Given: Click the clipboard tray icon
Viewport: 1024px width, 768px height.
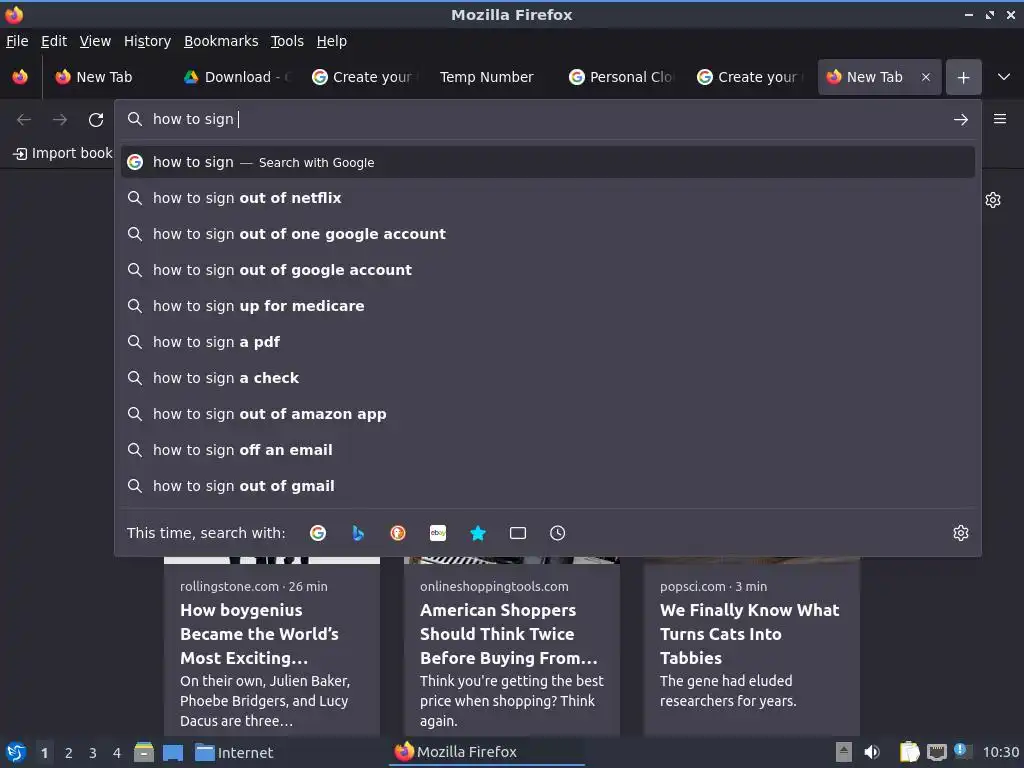Looking at the screenshot, I should [909, 752].
